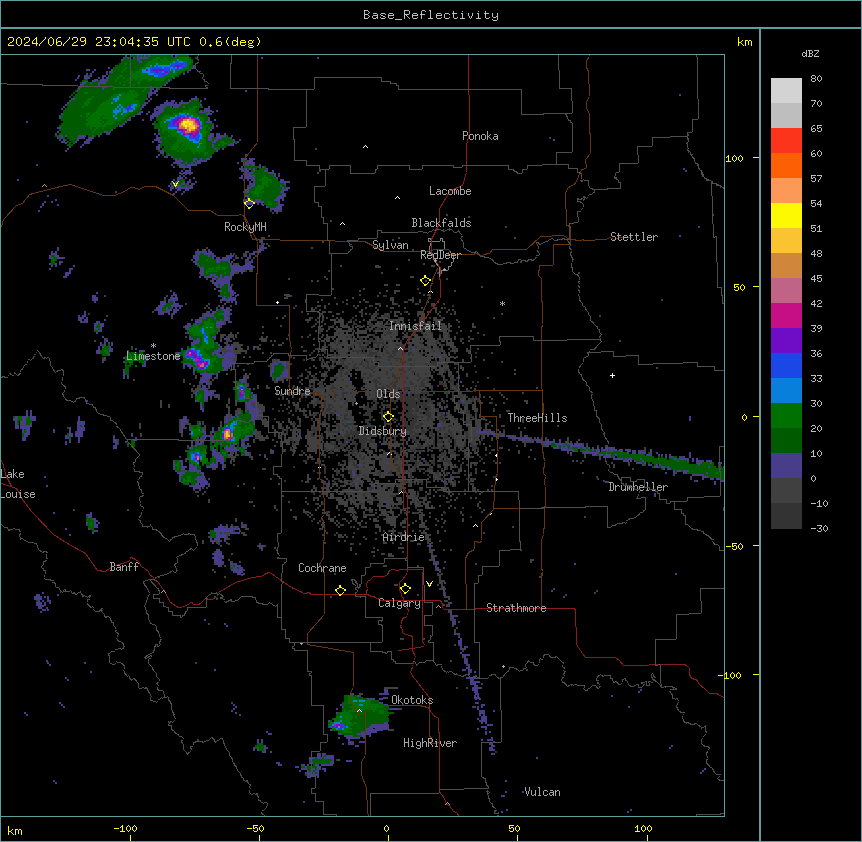862x842 pixels.
Task: Click the Lake Louise label
Action: 18,484
